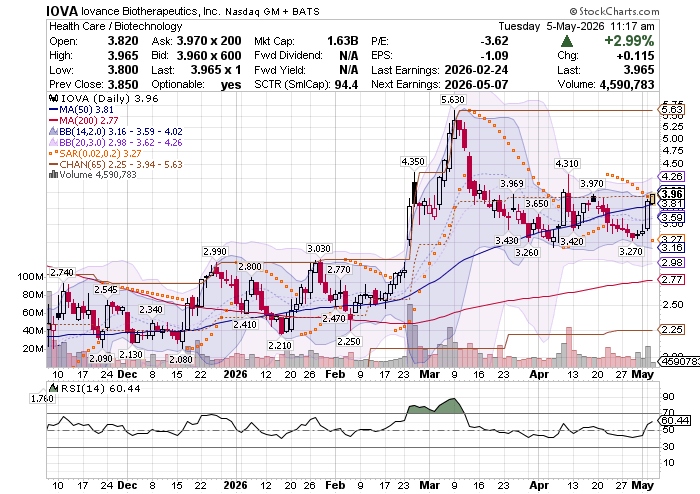
Task: Click the IOVA ticker symbol in the header
Action: tap(62, 11)
